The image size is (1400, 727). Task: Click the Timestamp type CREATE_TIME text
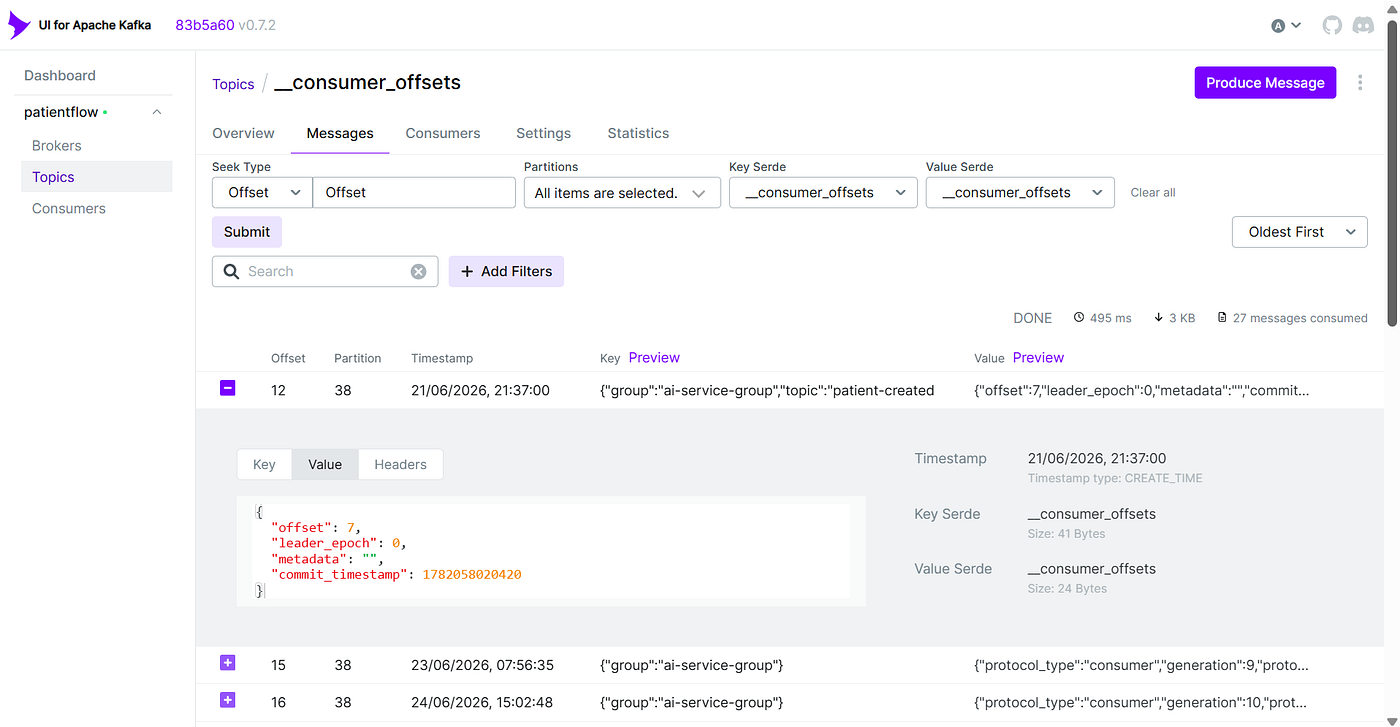pos(1115,479)
